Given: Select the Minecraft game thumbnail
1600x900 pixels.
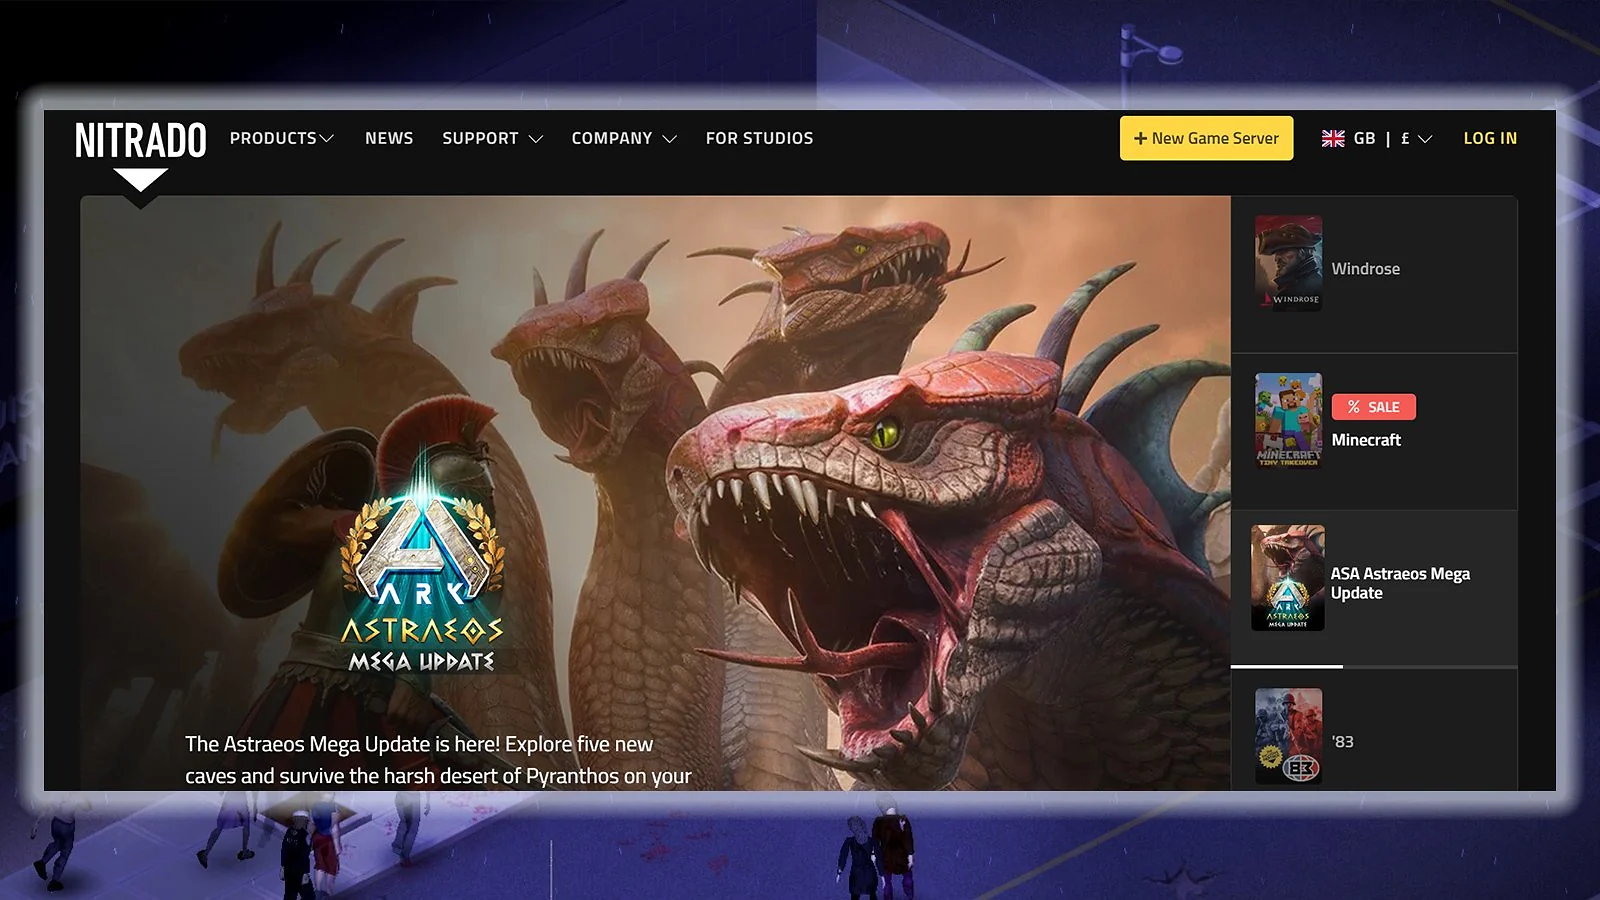Looking at the screenshot, I should tap(1288, 421).
